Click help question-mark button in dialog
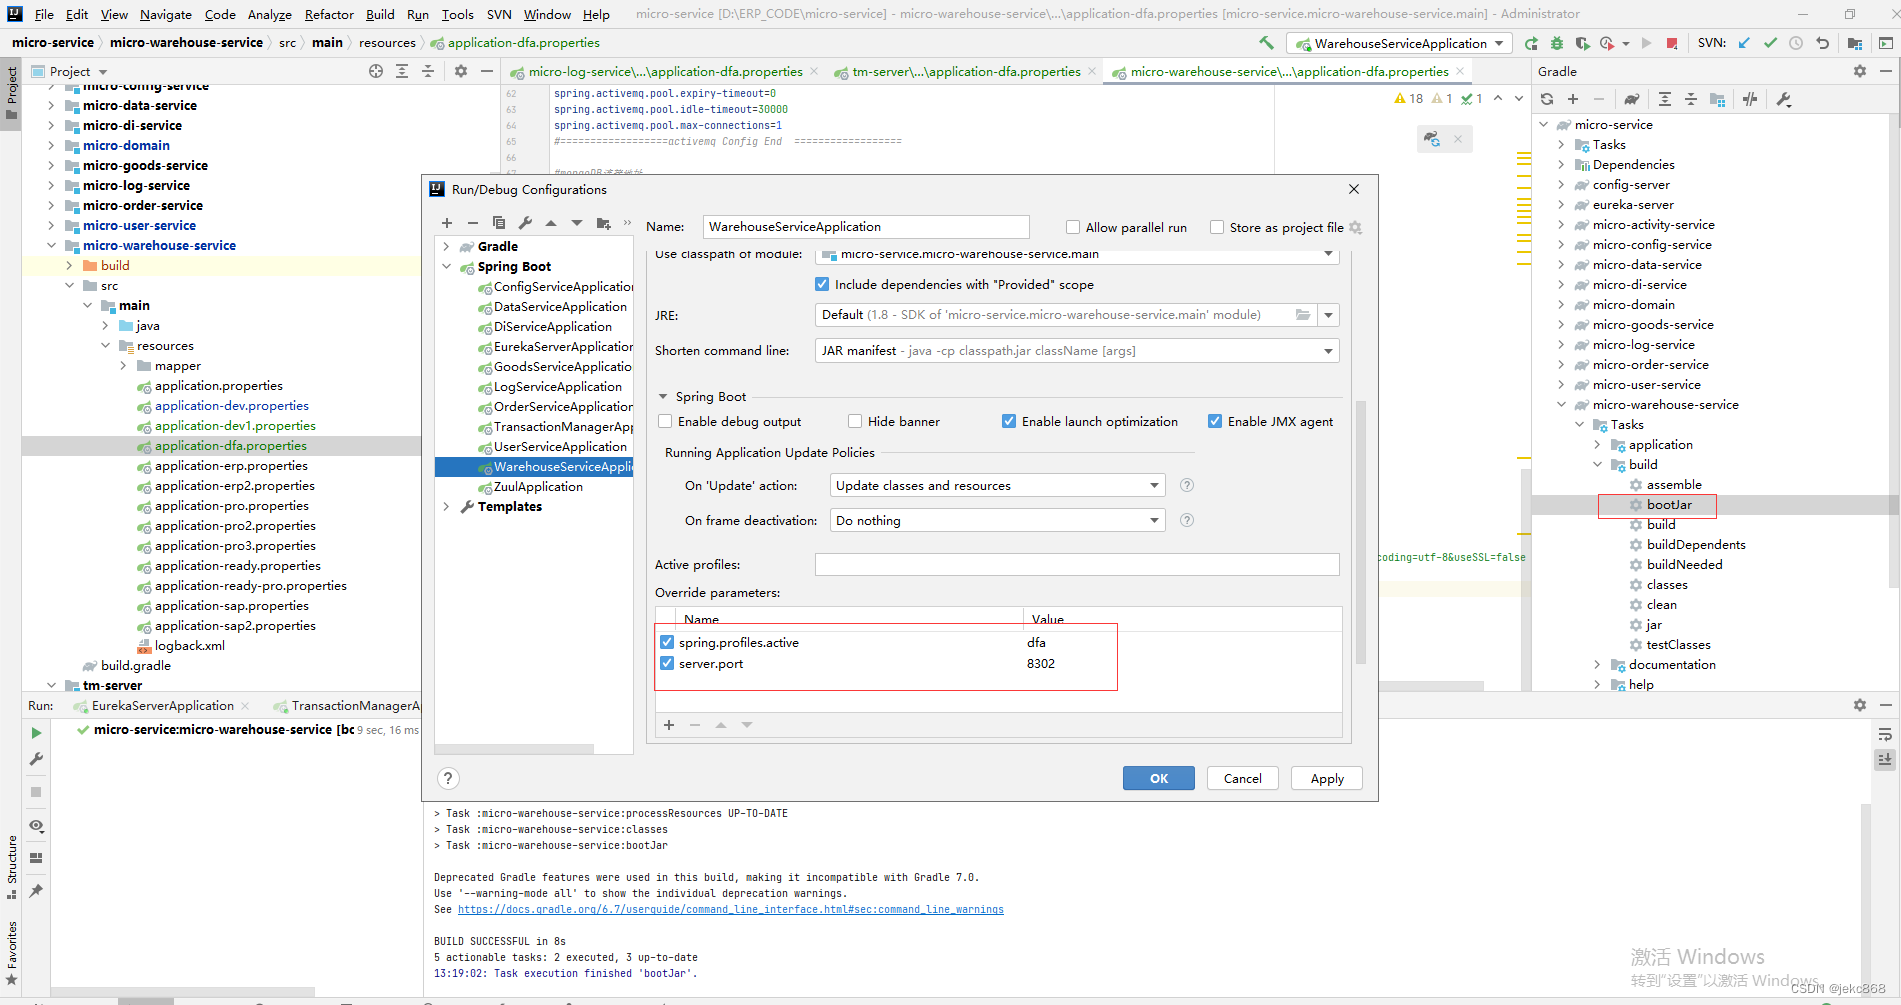The width and height of the screenshot is (1901, 1005). 448,778
